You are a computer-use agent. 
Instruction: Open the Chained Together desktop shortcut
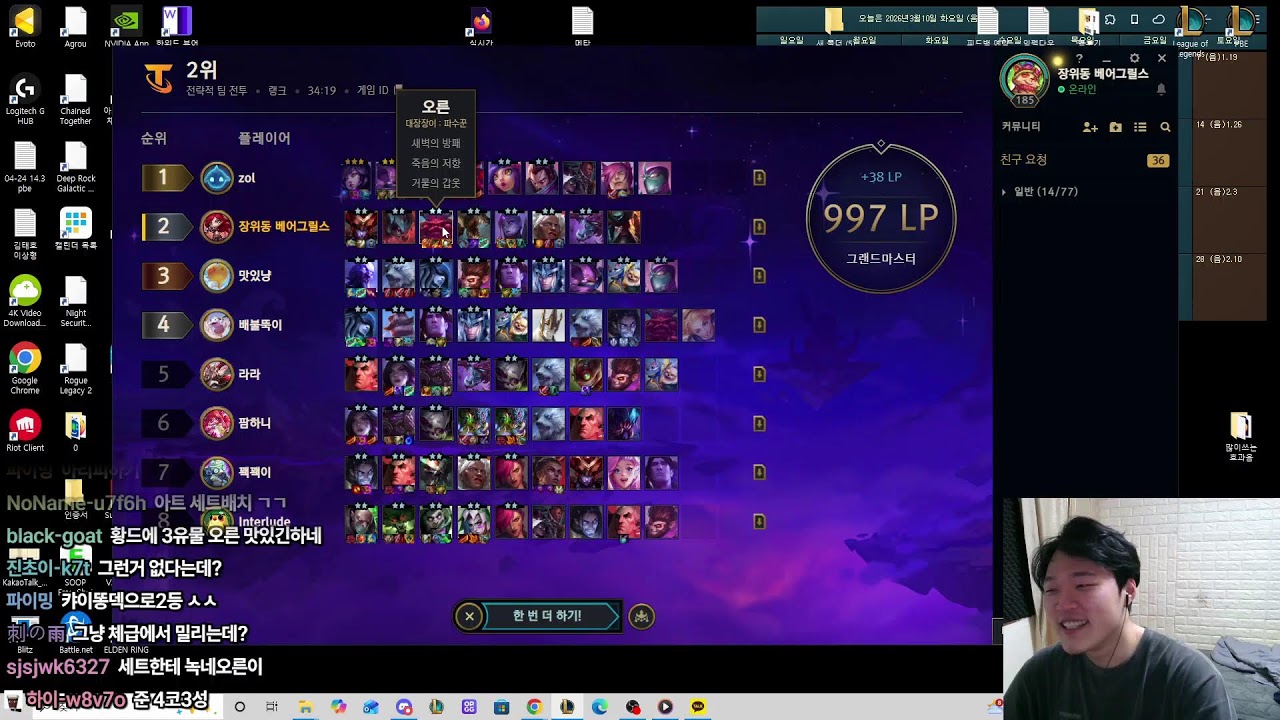point(75,100)
